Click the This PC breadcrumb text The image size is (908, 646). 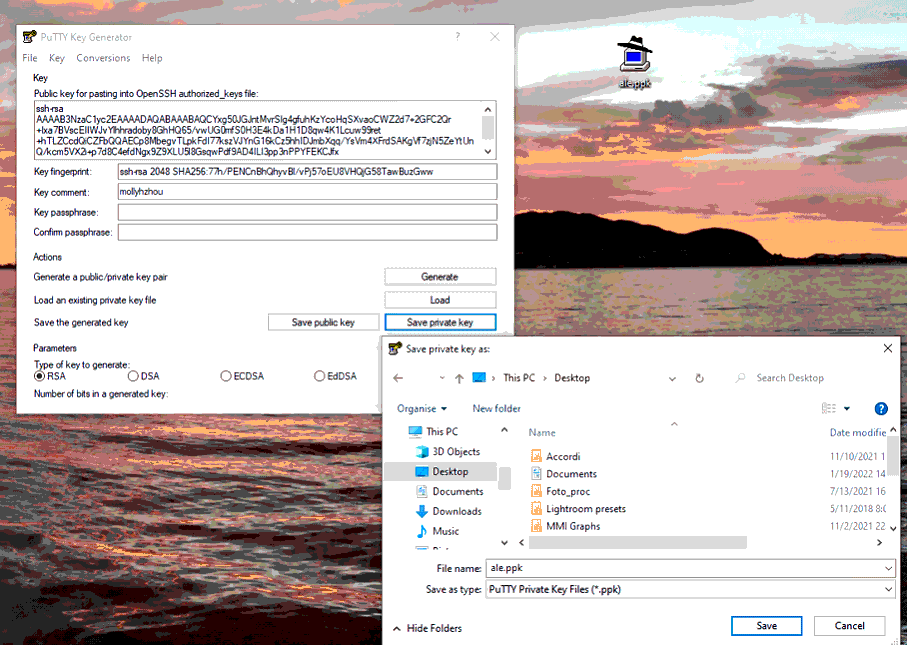519,378
